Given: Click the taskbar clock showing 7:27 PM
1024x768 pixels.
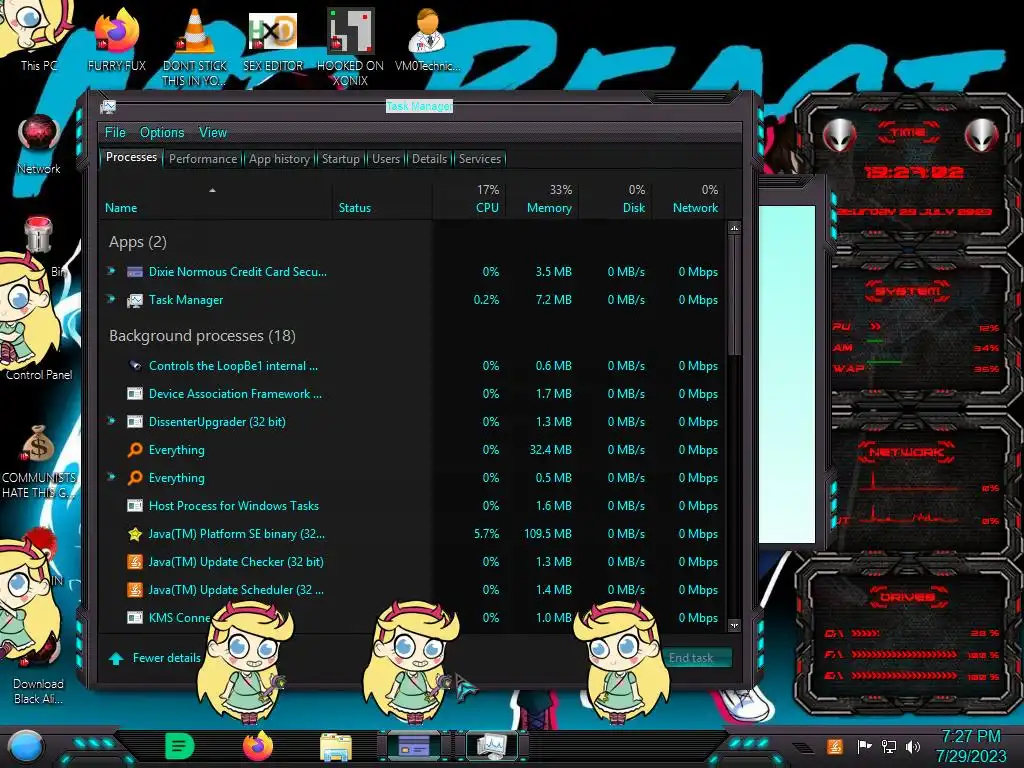Looking at the screenshot, I should [x=971, y=746].
